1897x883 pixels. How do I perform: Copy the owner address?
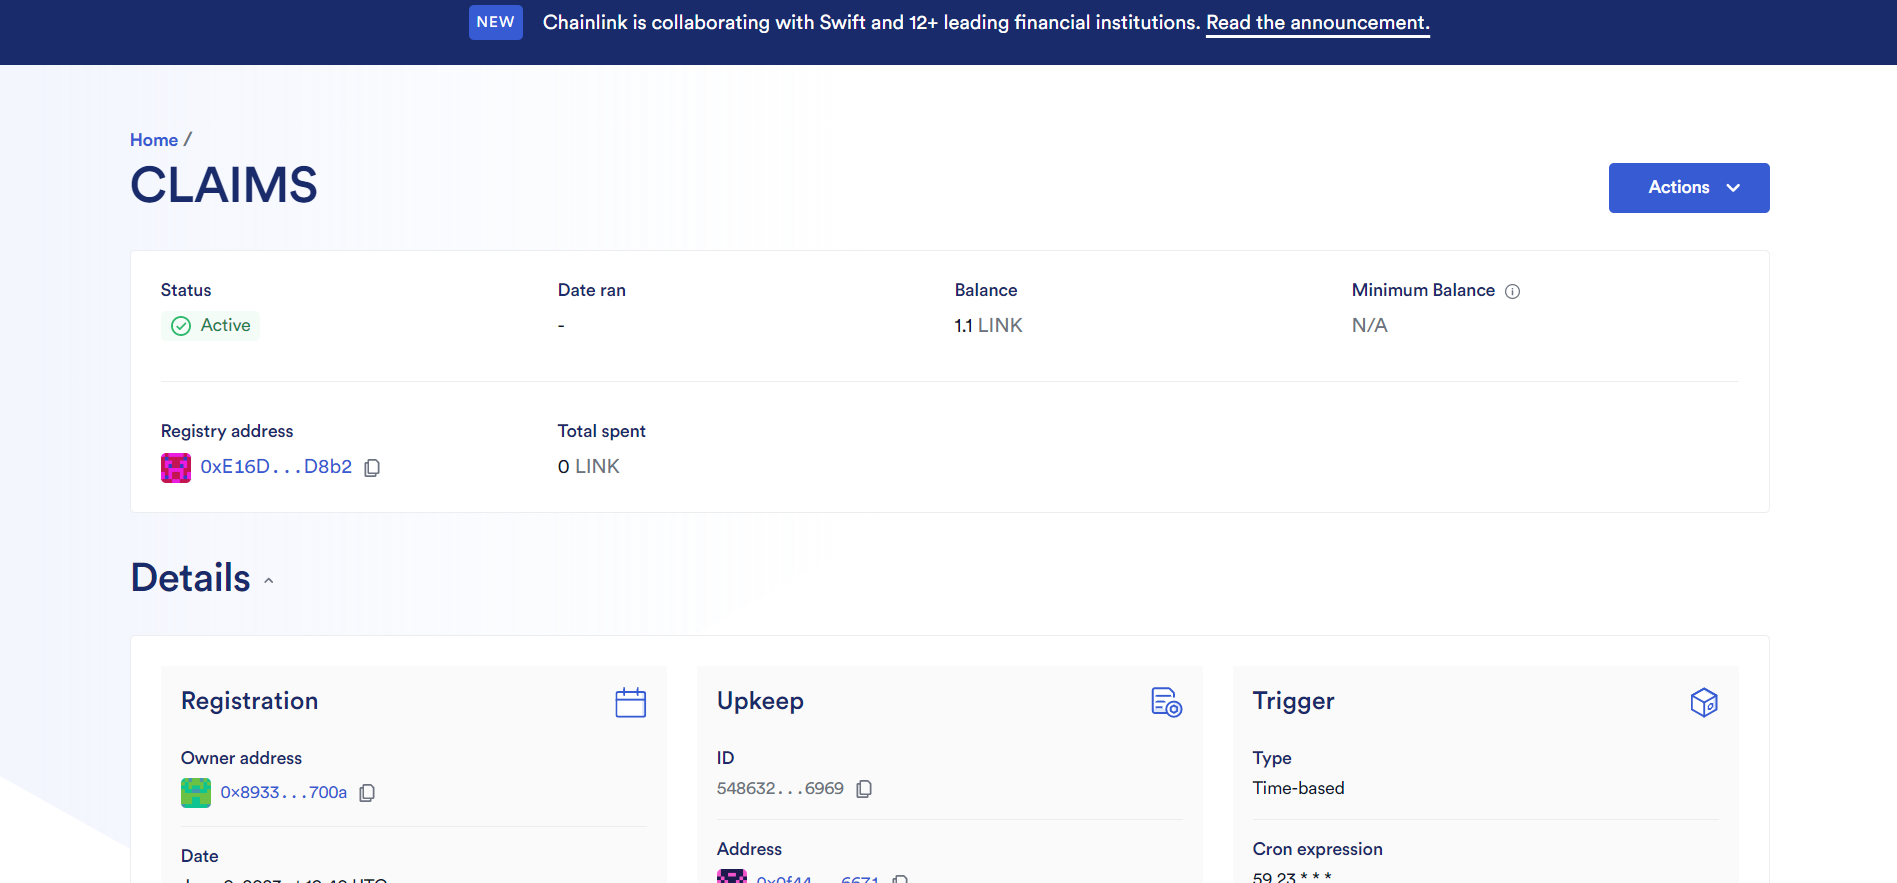[x=367, y=793]
